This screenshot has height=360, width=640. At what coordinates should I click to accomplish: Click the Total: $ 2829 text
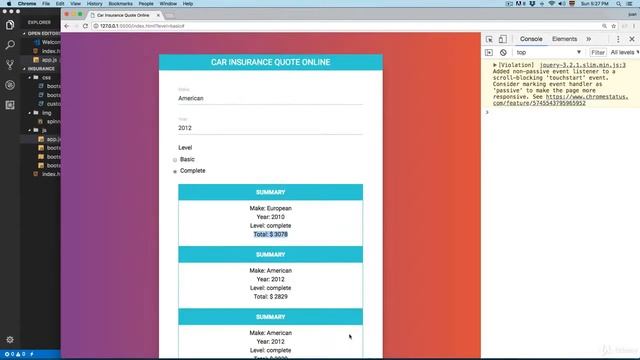tap(270, 297)
